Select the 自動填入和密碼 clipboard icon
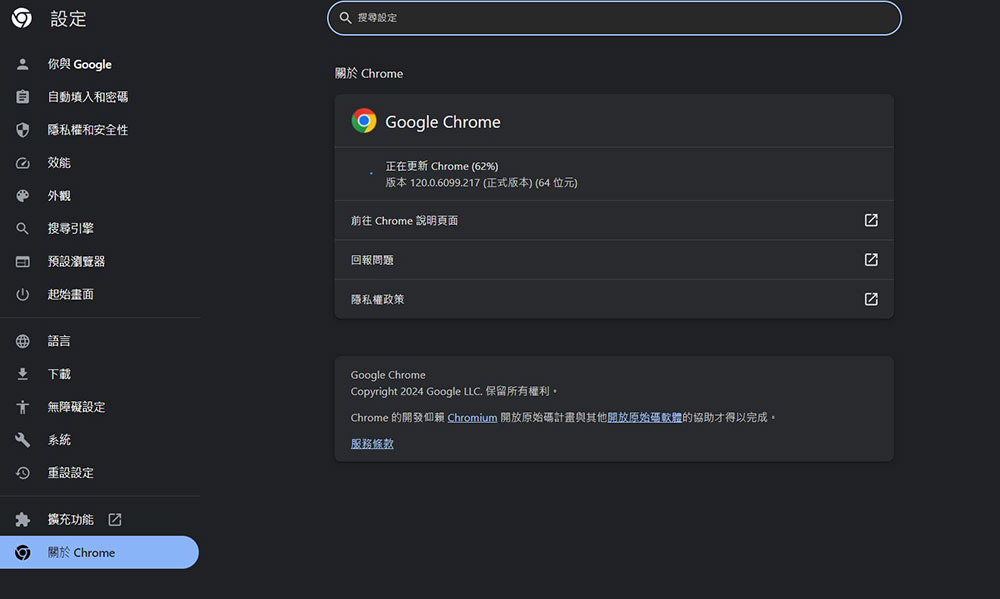This screenshot has height=599, width=1000. click(23, 97)
